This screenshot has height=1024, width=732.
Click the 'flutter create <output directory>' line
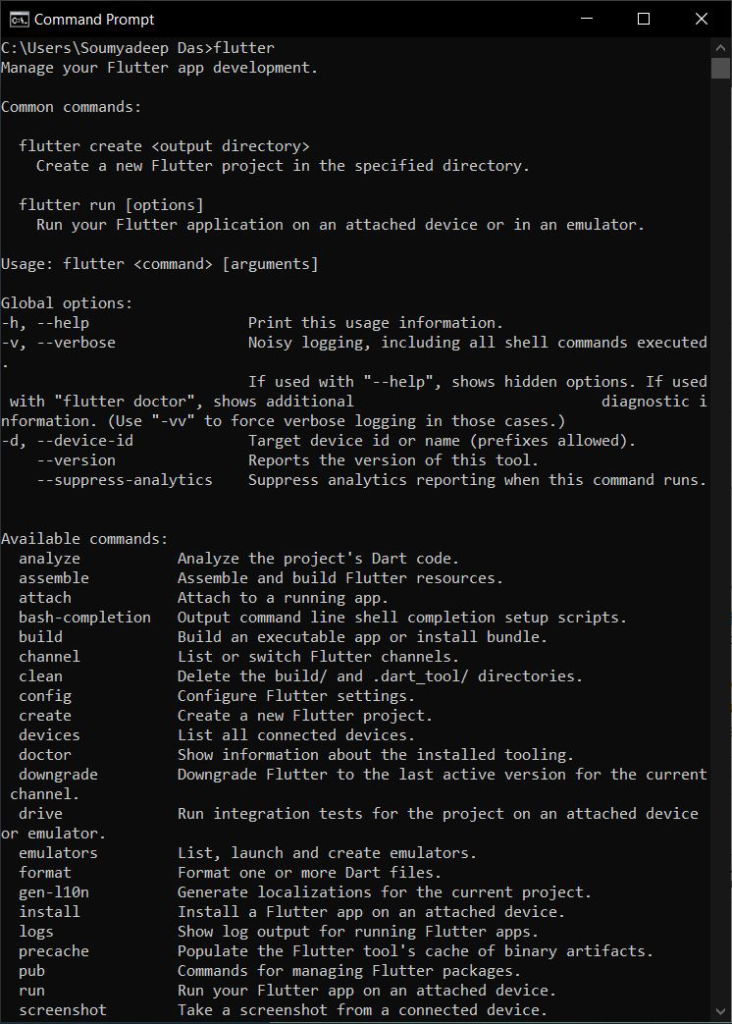[164, 146]
